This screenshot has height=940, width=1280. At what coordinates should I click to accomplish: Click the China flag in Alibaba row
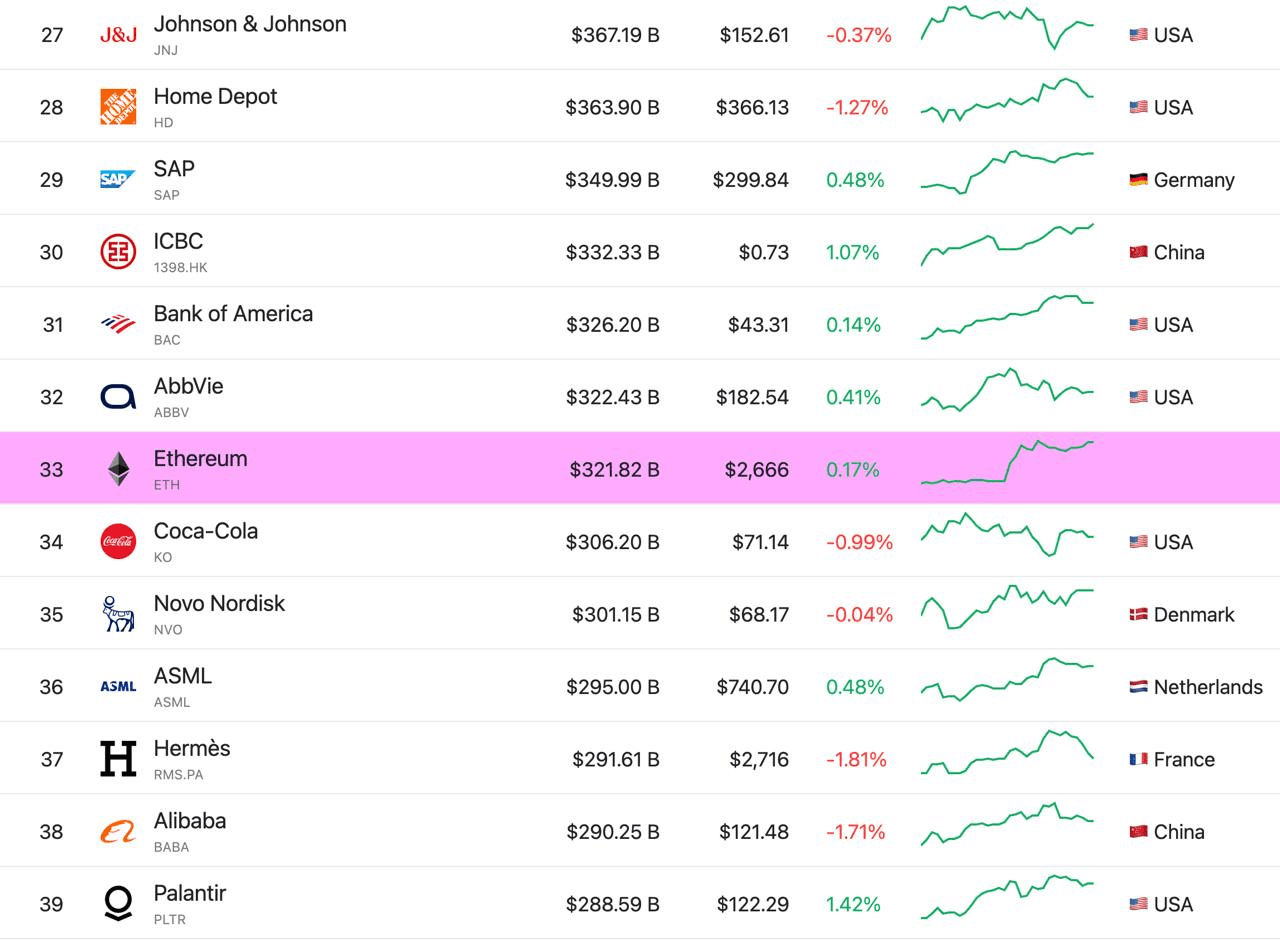coord(1138,831)
